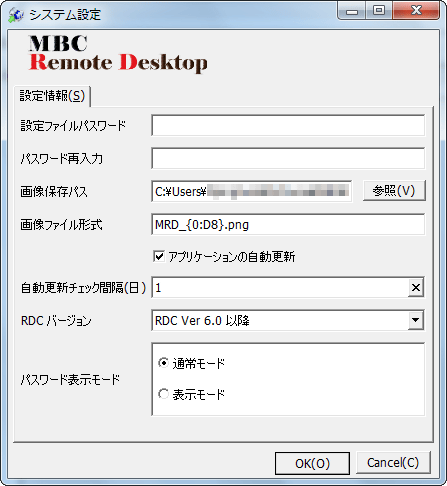This screenshot has height=486, width=447.
Task: Click the 画像ファイル形式 field showing MRD_{0:D8}.png
Action: 288,225
